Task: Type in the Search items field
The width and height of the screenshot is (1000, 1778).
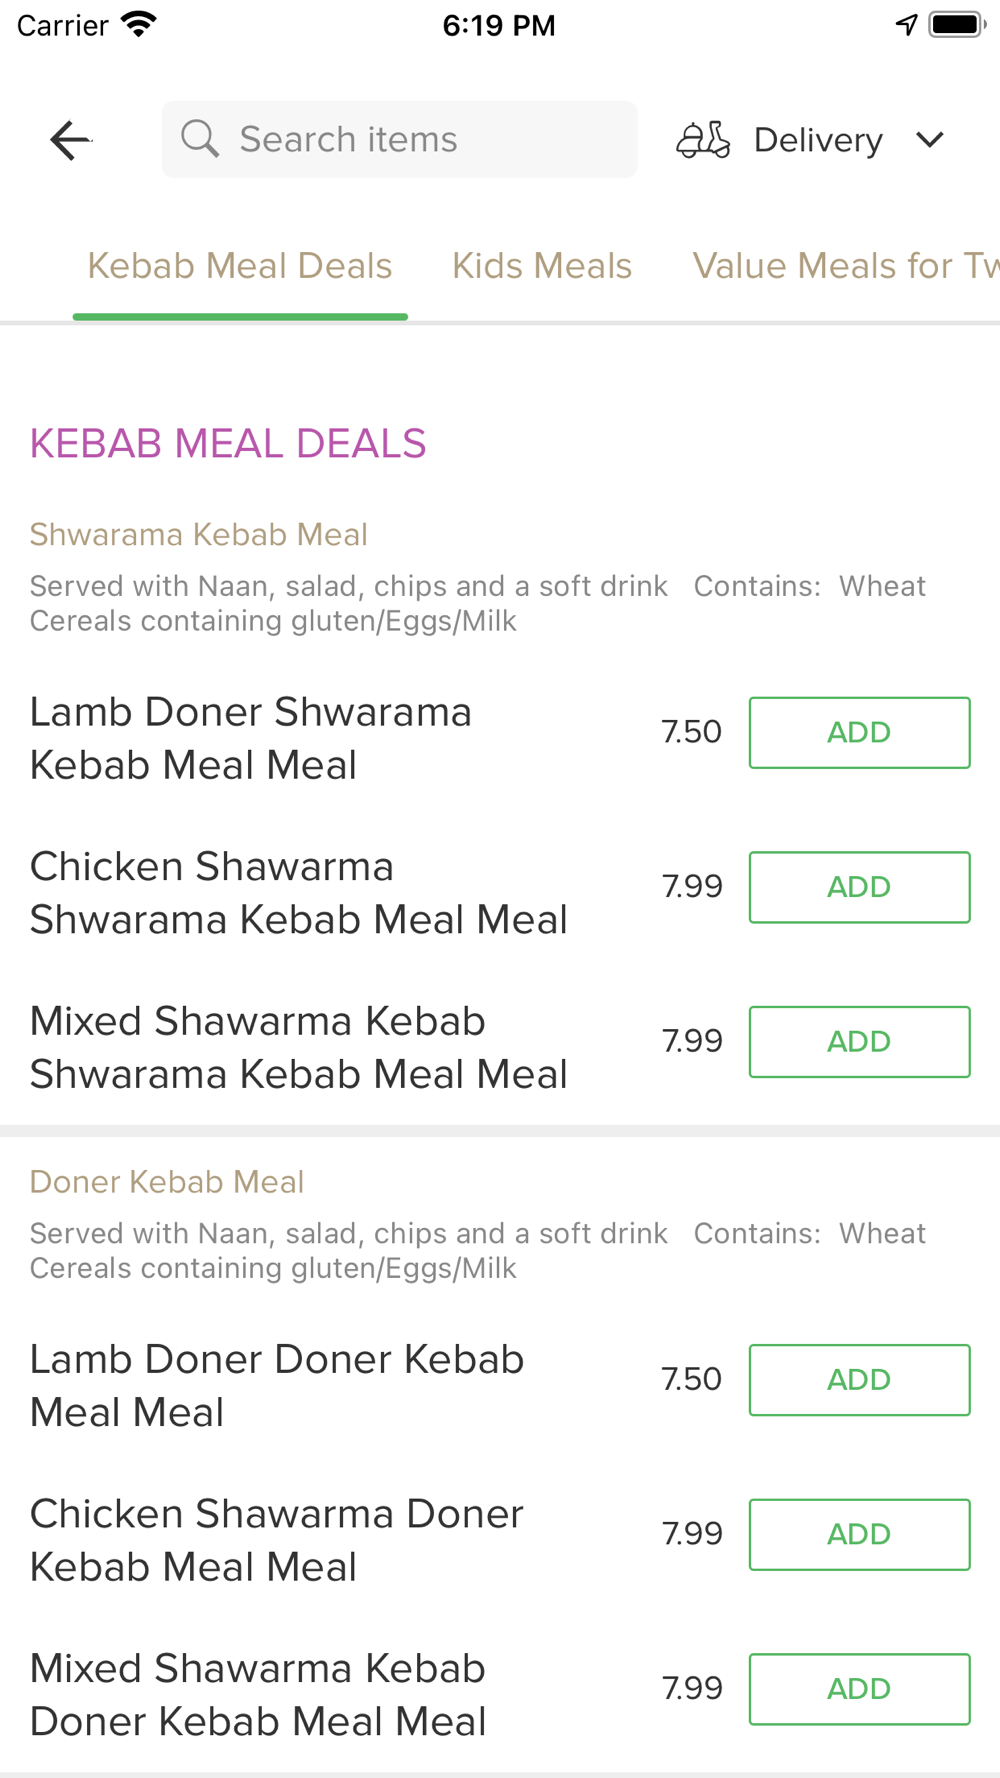Action: (x=420, y=139)
